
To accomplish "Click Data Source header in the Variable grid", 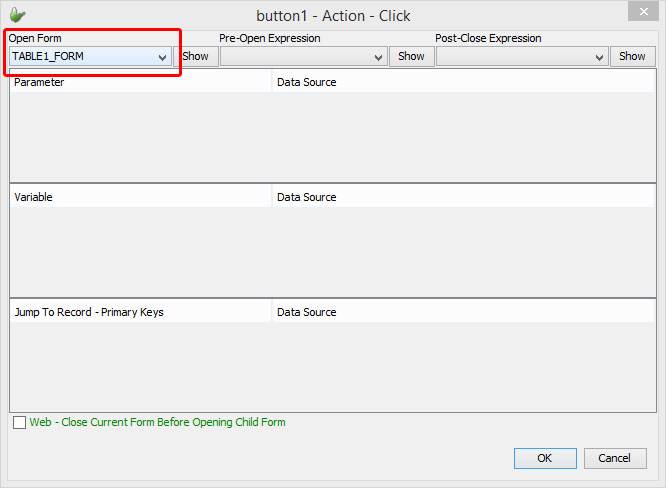I will coord(463,197).
